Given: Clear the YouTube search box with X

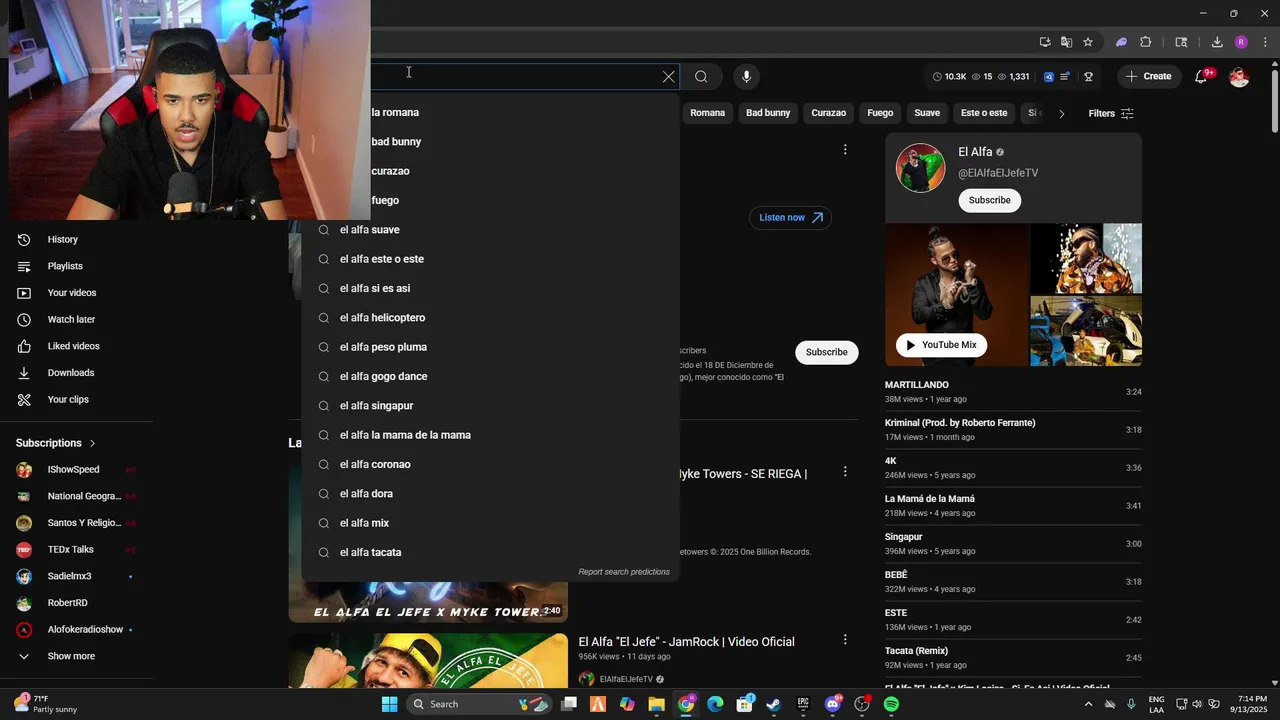Looking at the screenshot, I should click(669, 77).
